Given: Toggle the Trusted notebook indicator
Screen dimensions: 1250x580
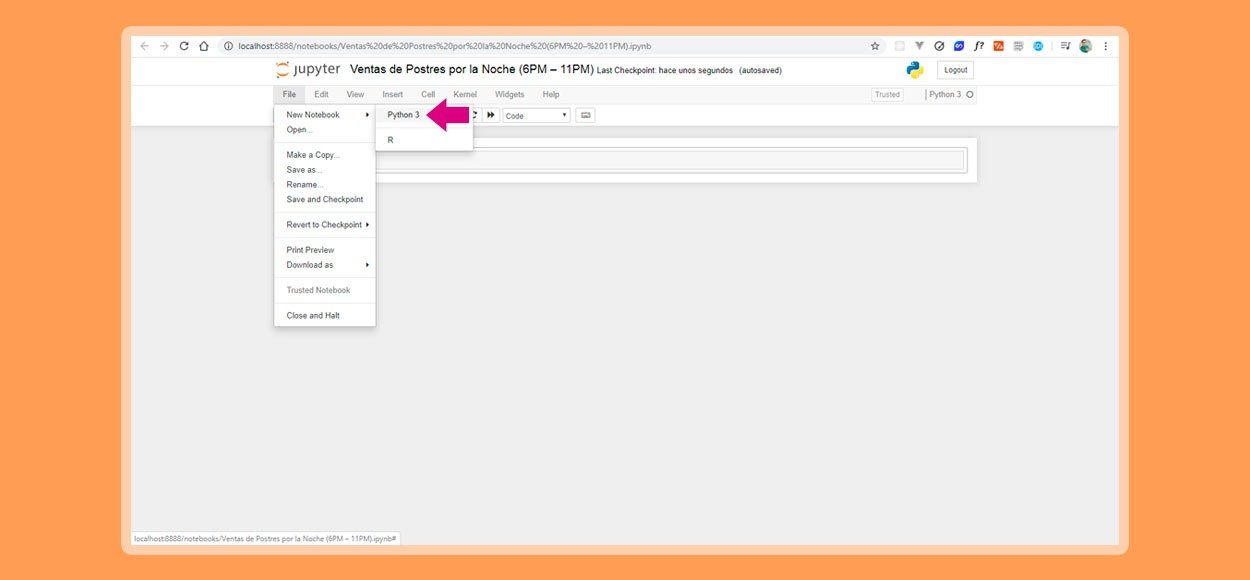Looking at the screenshot, I should (887, 95).
